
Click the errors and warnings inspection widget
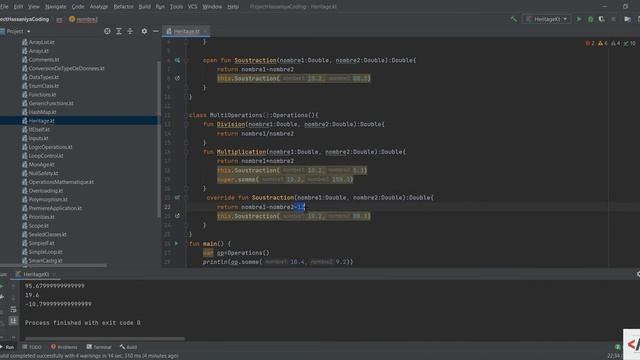click(611, 43)
